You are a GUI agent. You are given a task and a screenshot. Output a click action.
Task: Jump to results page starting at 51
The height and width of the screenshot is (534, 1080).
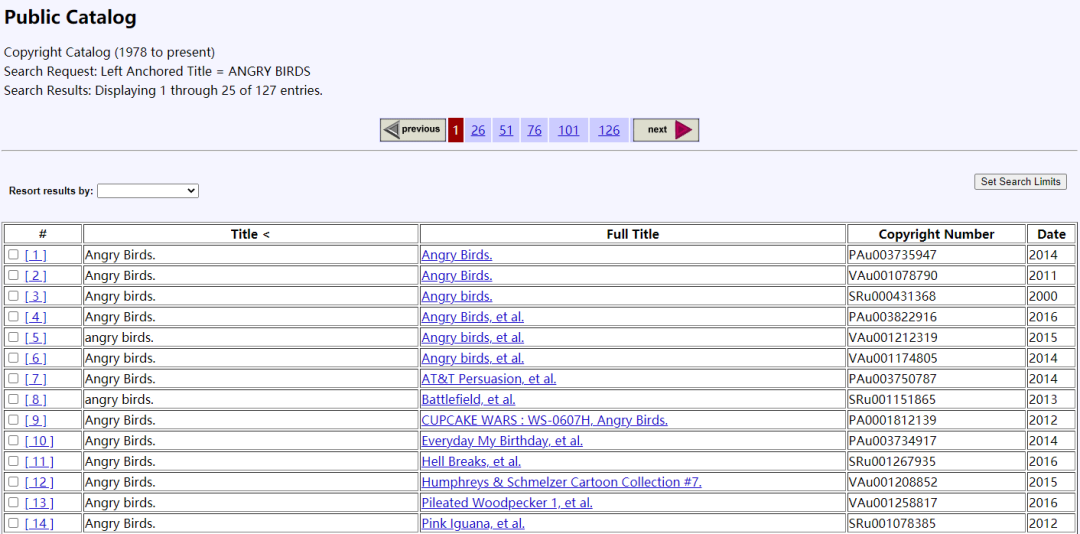[x=506, y=130]
